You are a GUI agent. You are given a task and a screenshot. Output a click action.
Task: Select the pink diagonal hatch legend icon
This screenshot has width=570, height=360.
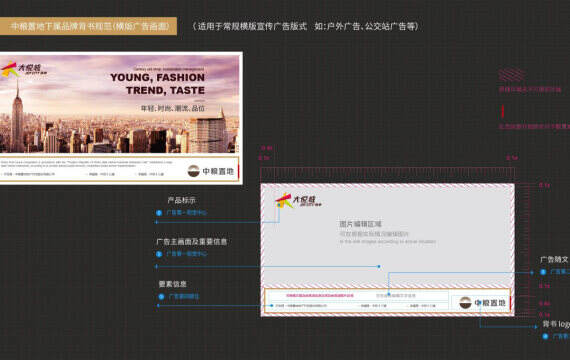pyautogui.click(x=511, y=75)
